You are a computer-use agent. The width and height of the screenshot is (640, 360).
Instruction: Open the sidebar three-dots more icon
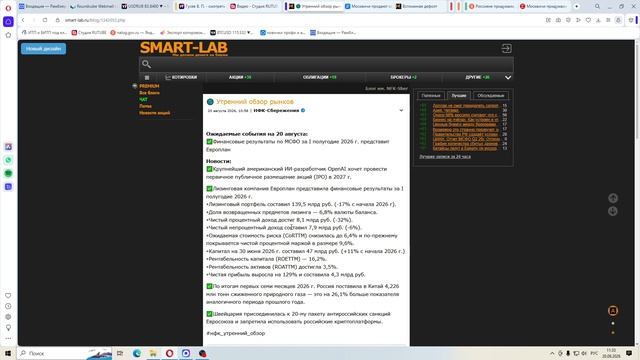[x=8, y=338]
